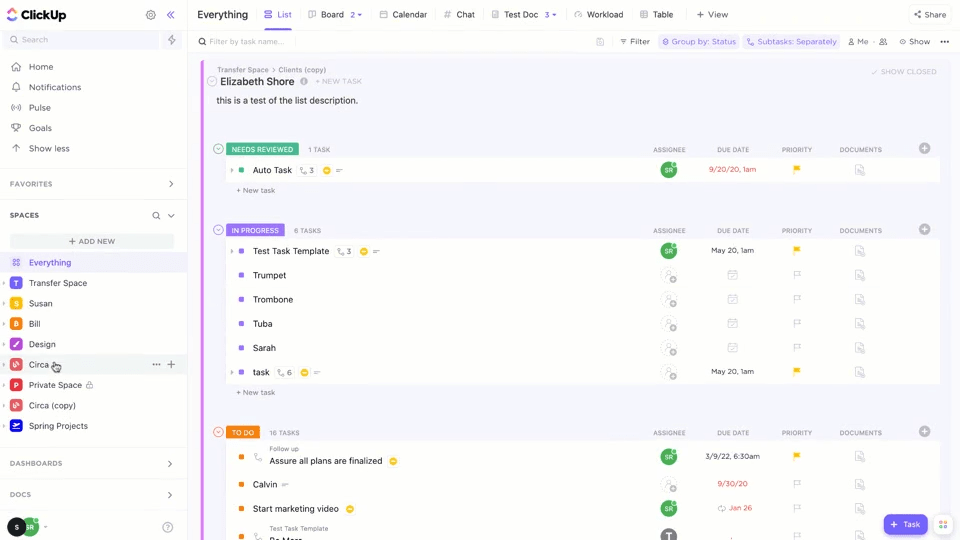Search spaces with magnifier icon
The image size is (960, 540).
(156, 216)
